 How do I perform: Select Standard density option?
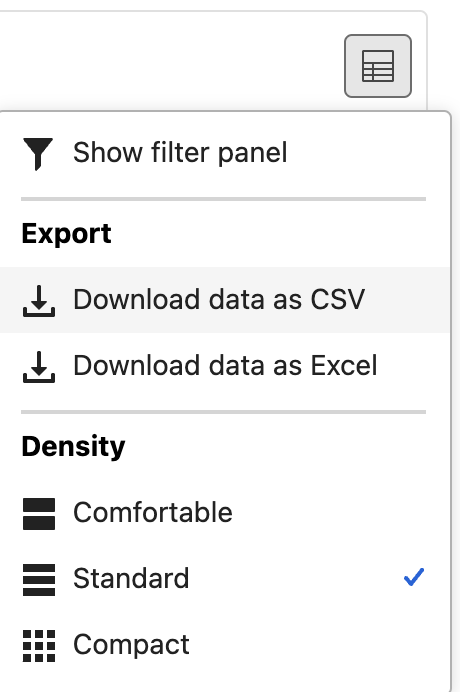point(225,579)
